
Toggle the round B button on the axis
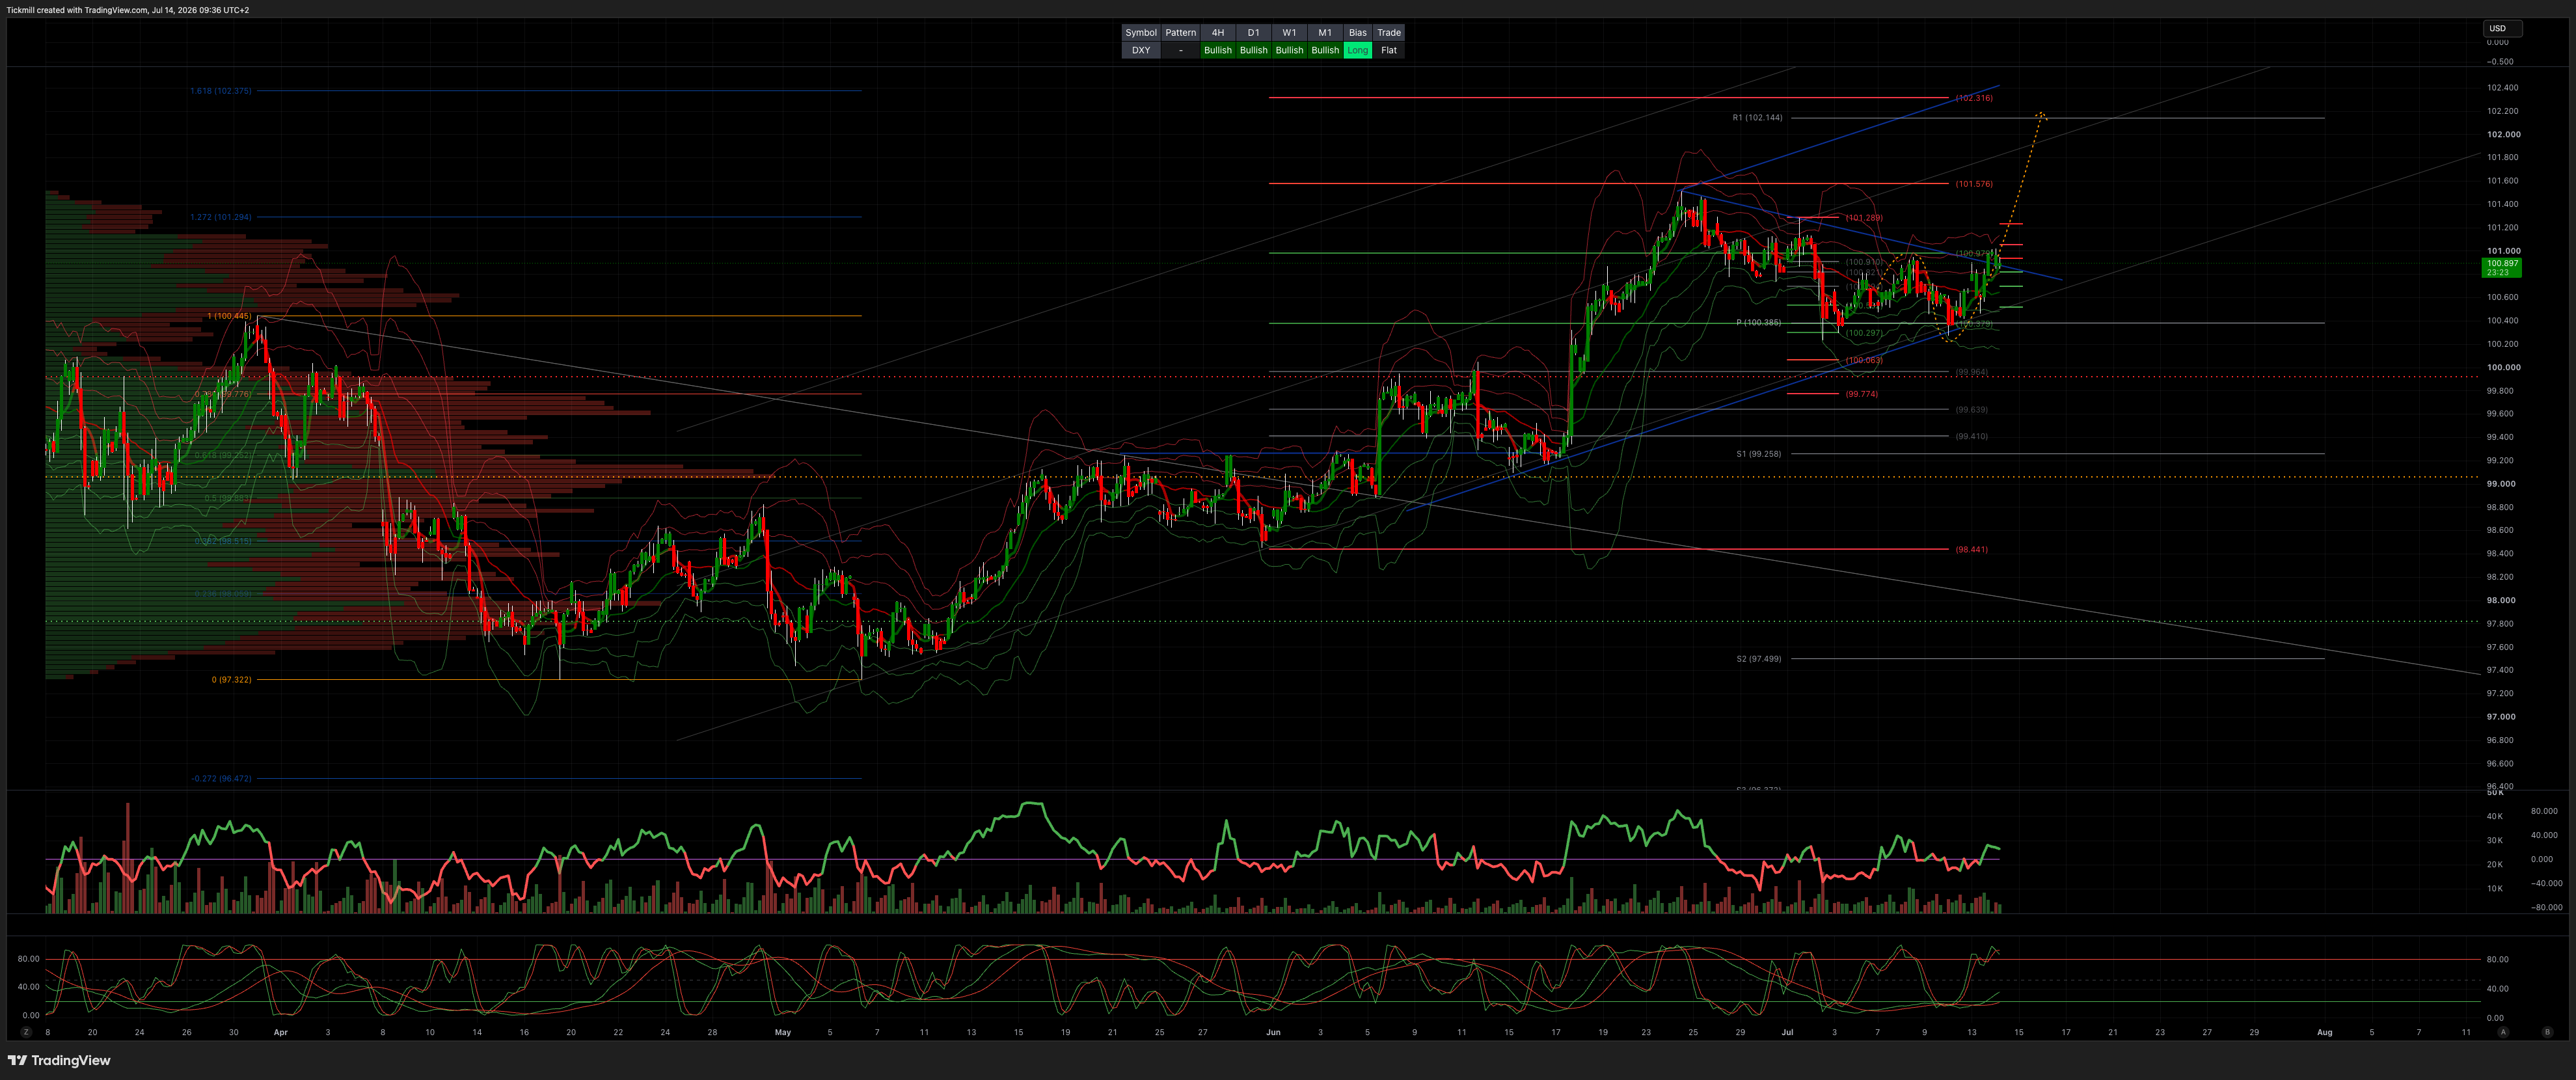coord(2547,1032)
